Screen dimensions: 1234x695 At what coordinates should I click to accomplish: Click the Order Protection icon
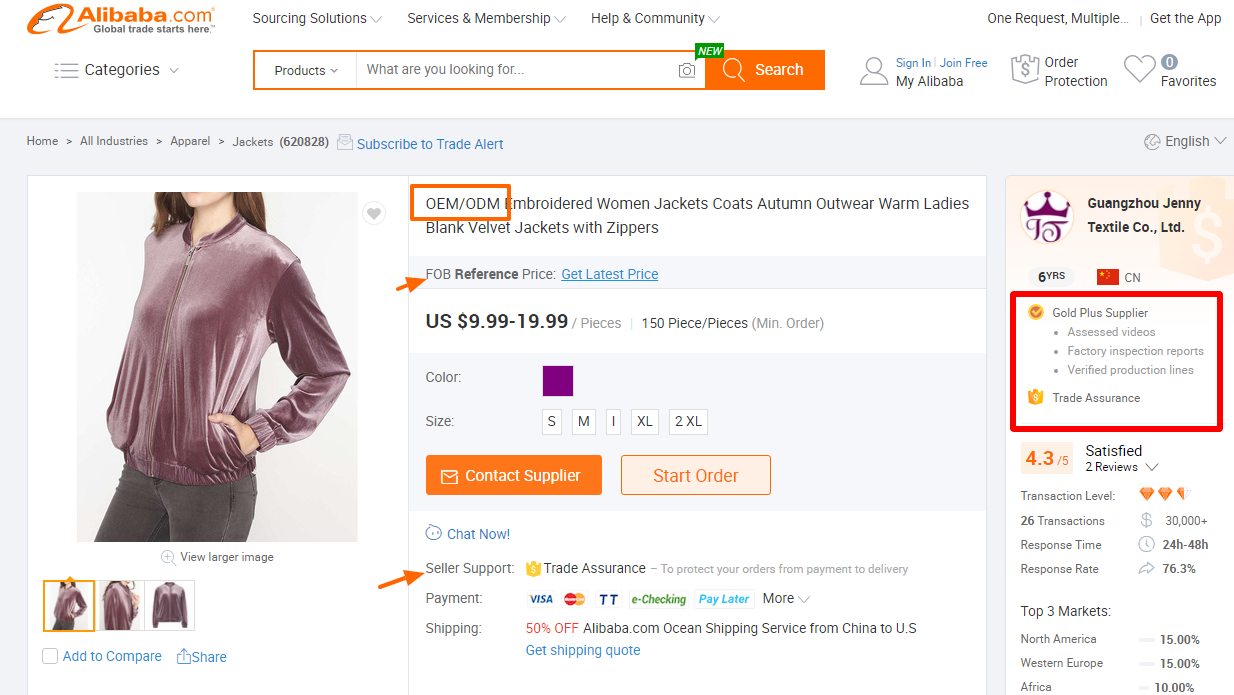click(x=1026, y=69)
